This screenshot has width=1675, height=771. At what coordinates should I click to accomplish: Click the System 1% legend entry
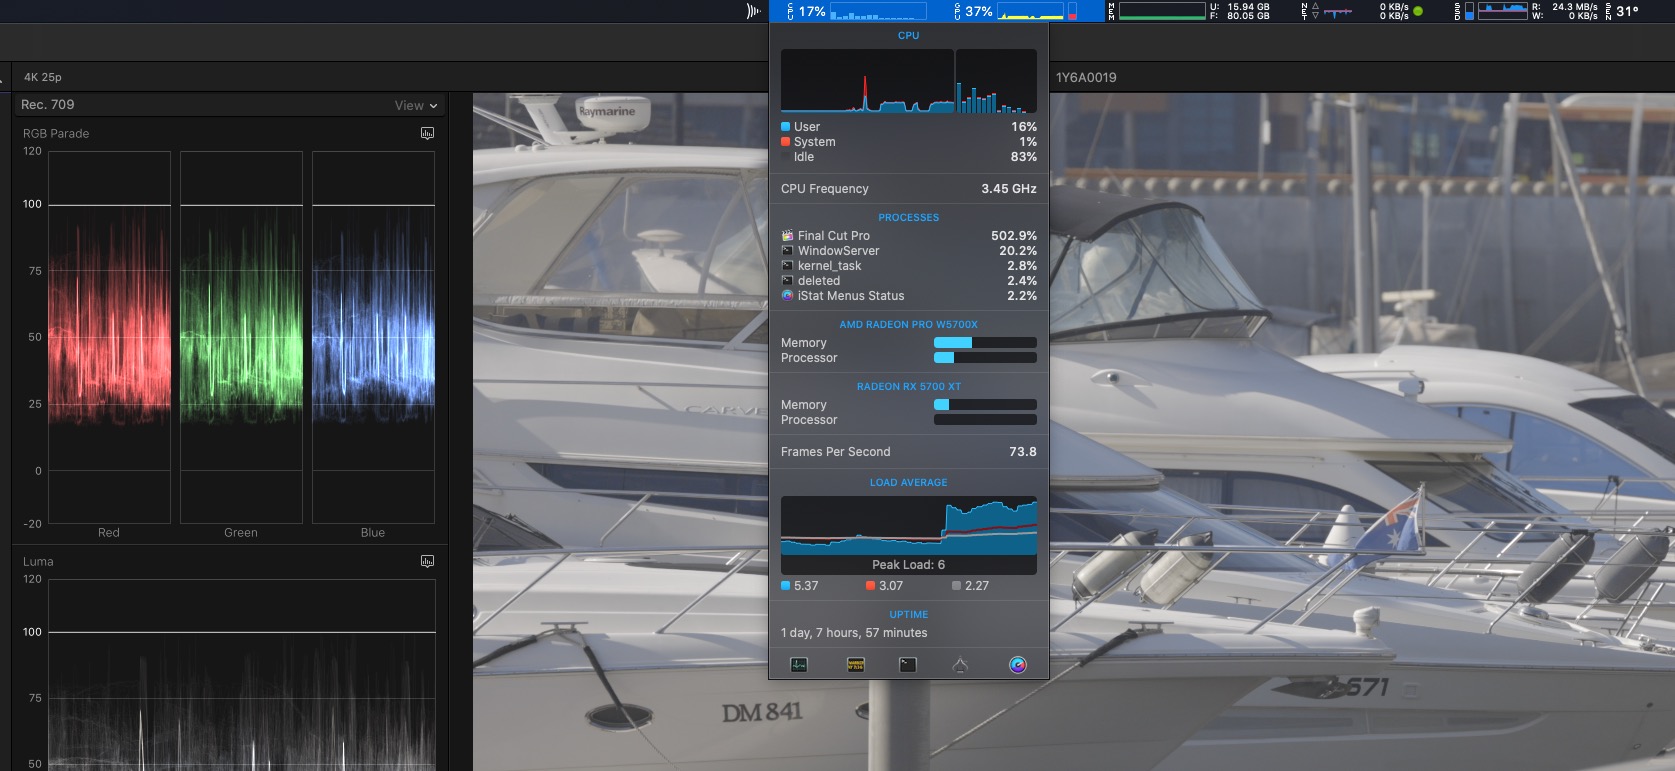coord(909,142)
